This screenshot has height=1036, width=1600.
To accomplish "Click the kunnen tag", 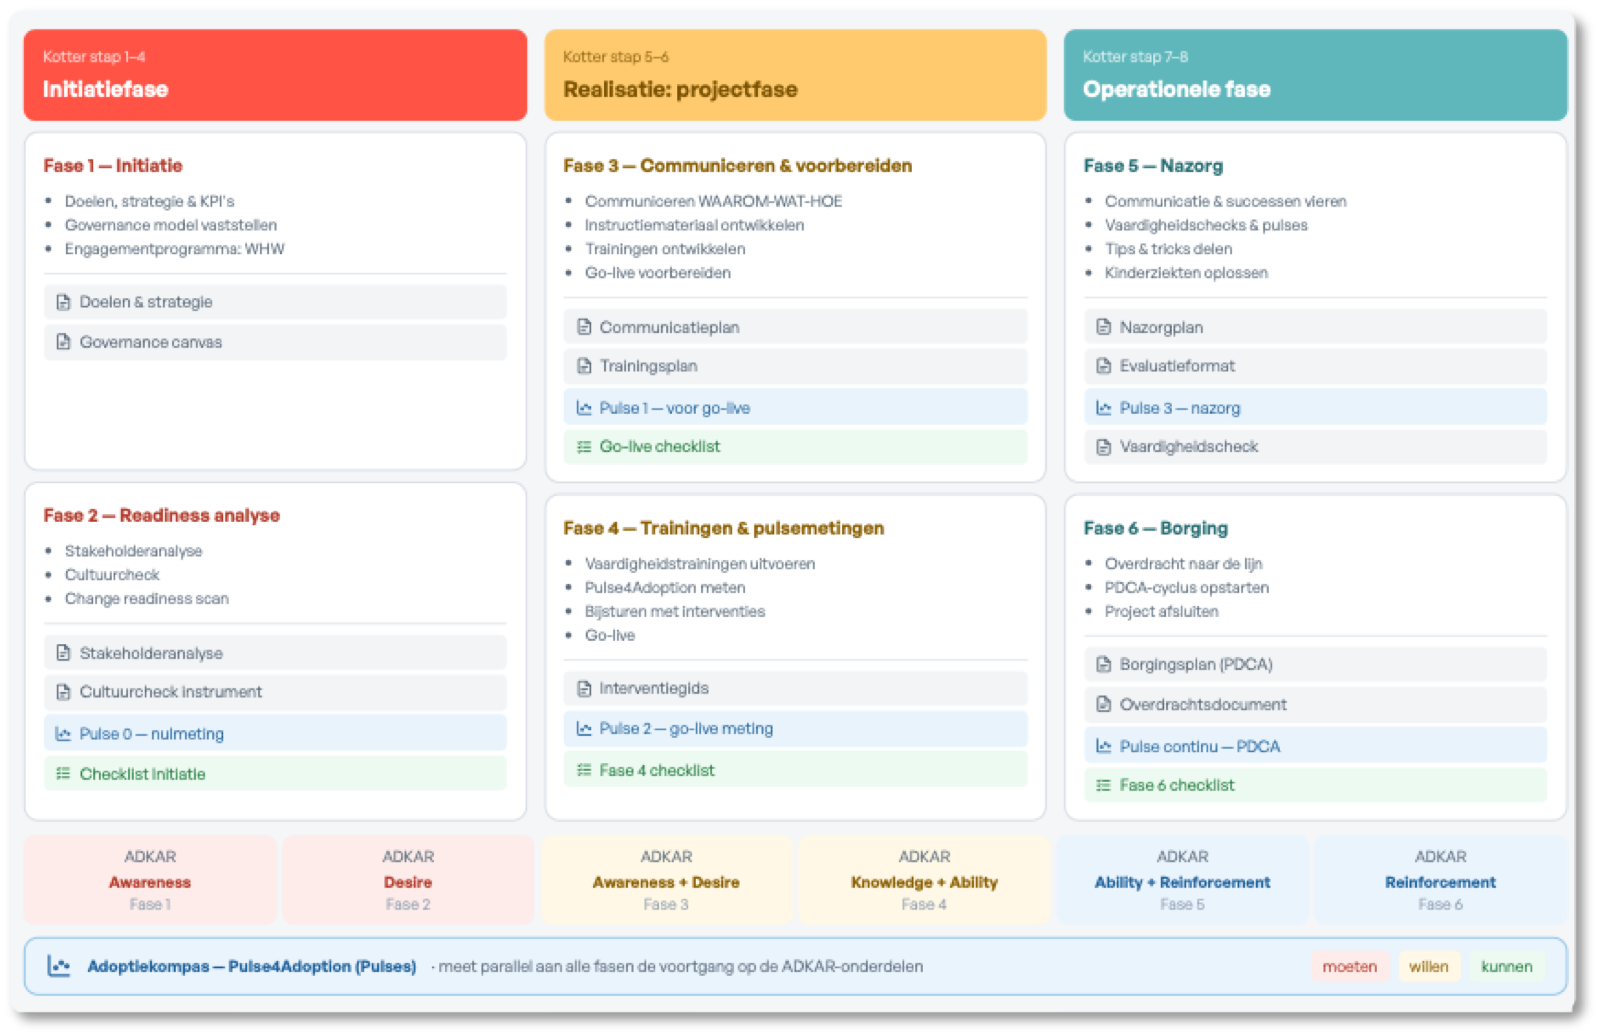I will point(1506,967).
